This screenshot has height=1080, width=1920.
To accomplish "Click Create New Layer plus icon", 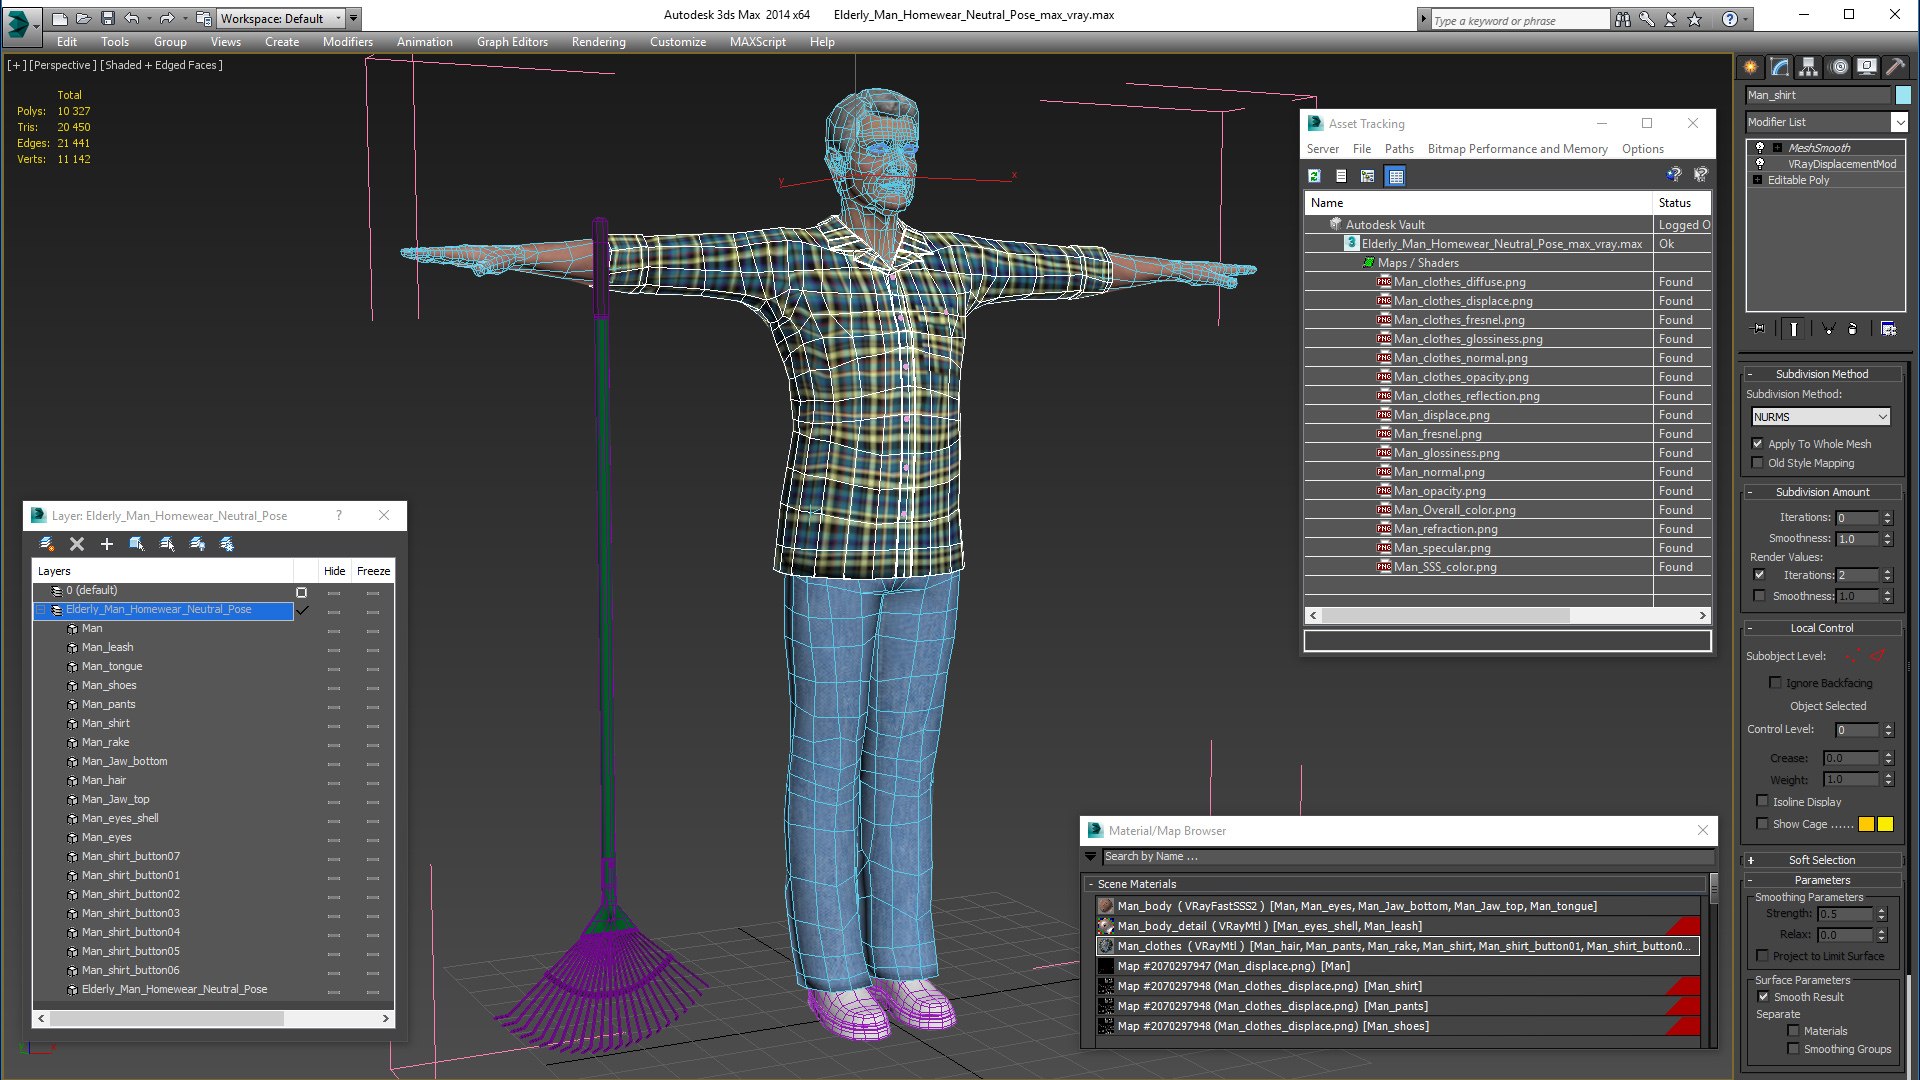I will (x=107, y=544).
